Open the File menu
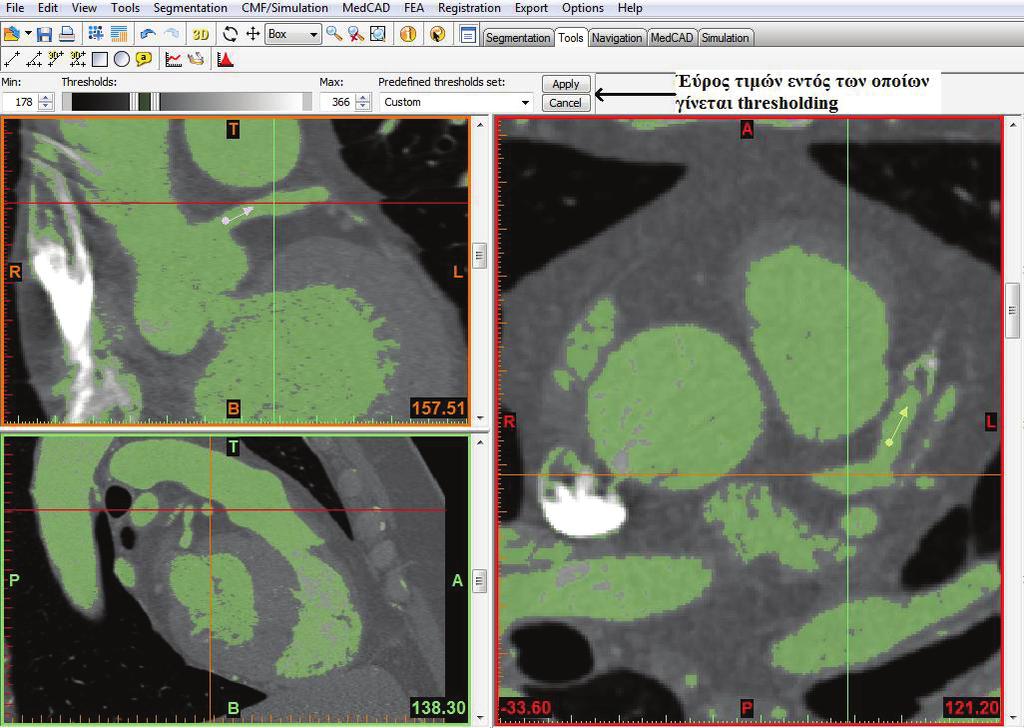This screenshot has width=1024, height=728. click(14, 8)
